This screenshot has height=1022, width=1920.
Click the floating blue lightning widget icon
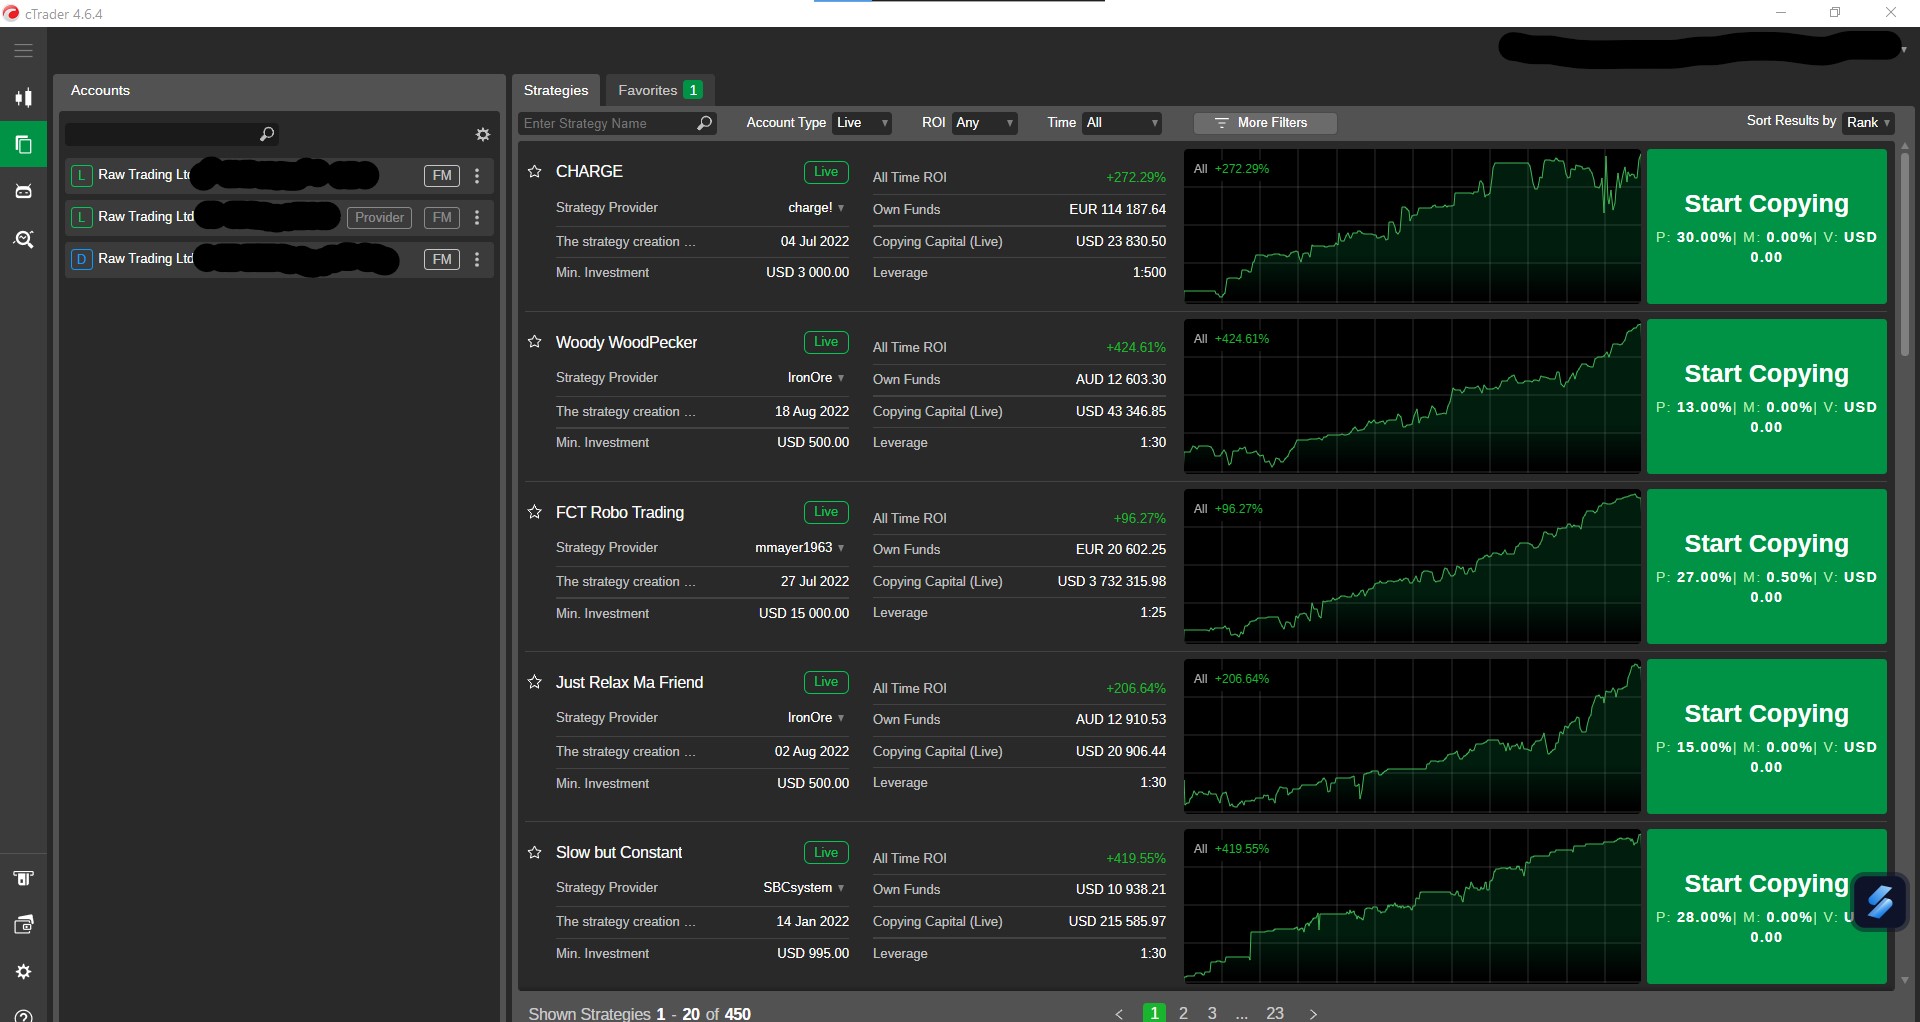(1880, 902)
